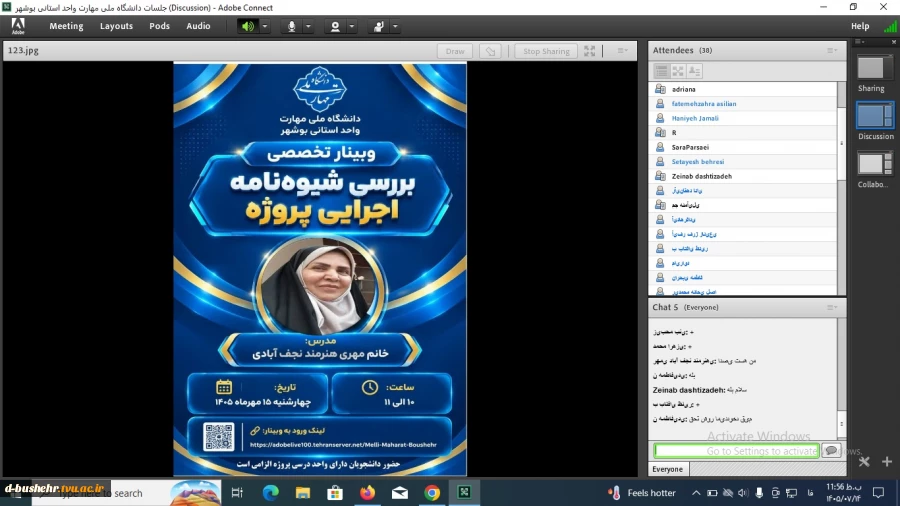Select attendee Setayesh behresi
Viewport: 900px width, 506px height.
743,162
